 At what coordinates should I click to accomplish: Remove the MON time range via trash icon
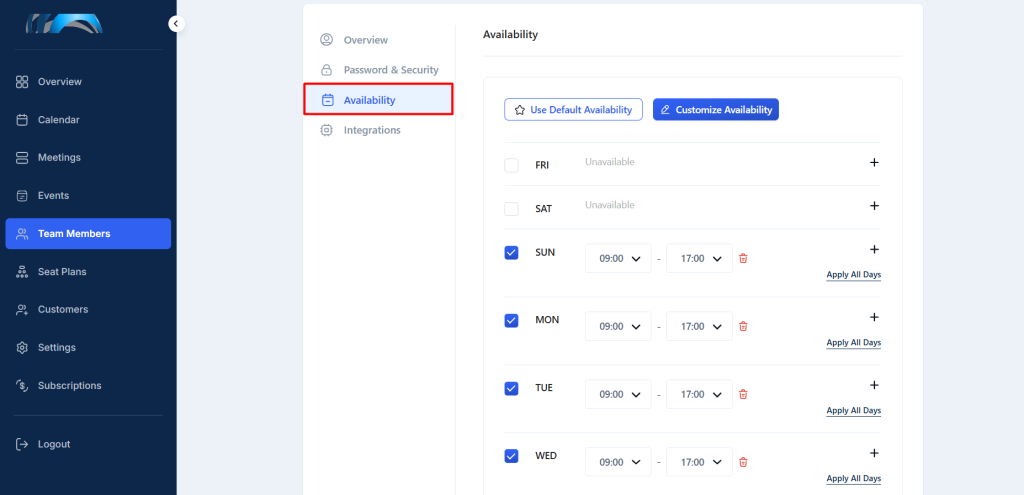point(743,326)
